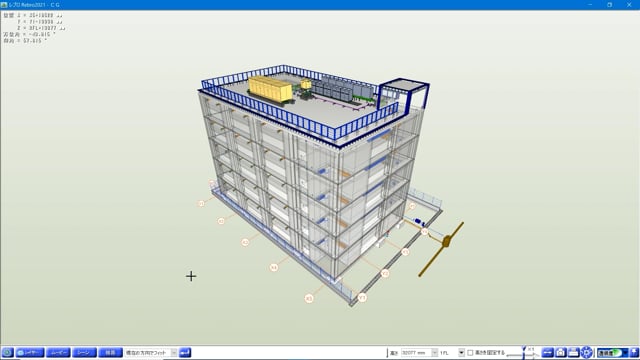Open the シーン (Scene) button
The height and width of the screenshot is (360, 640).
84,352
